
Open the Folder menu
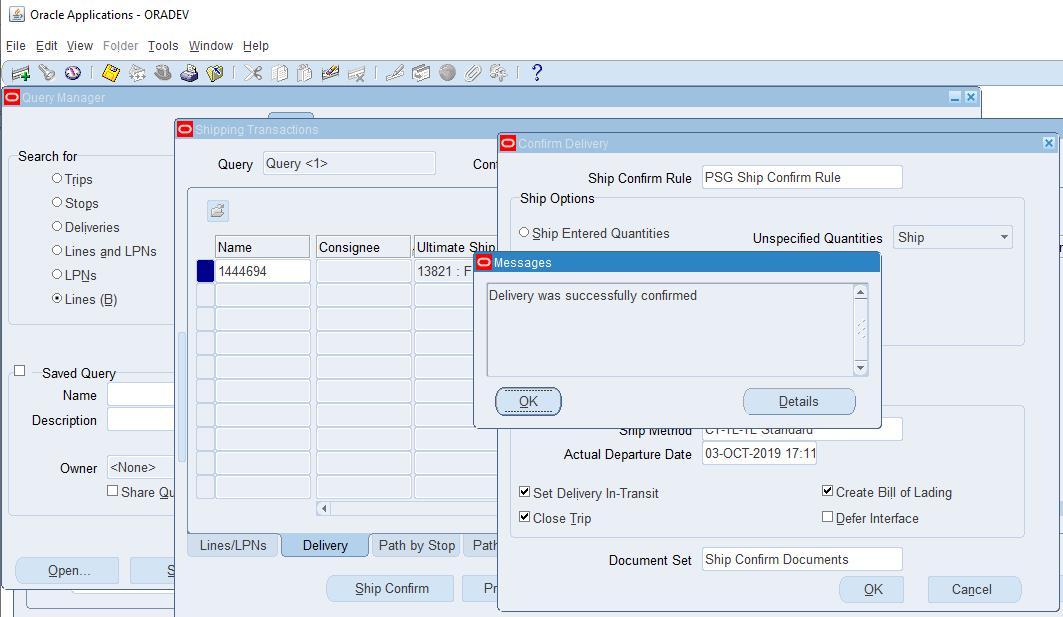coord(120,45)
